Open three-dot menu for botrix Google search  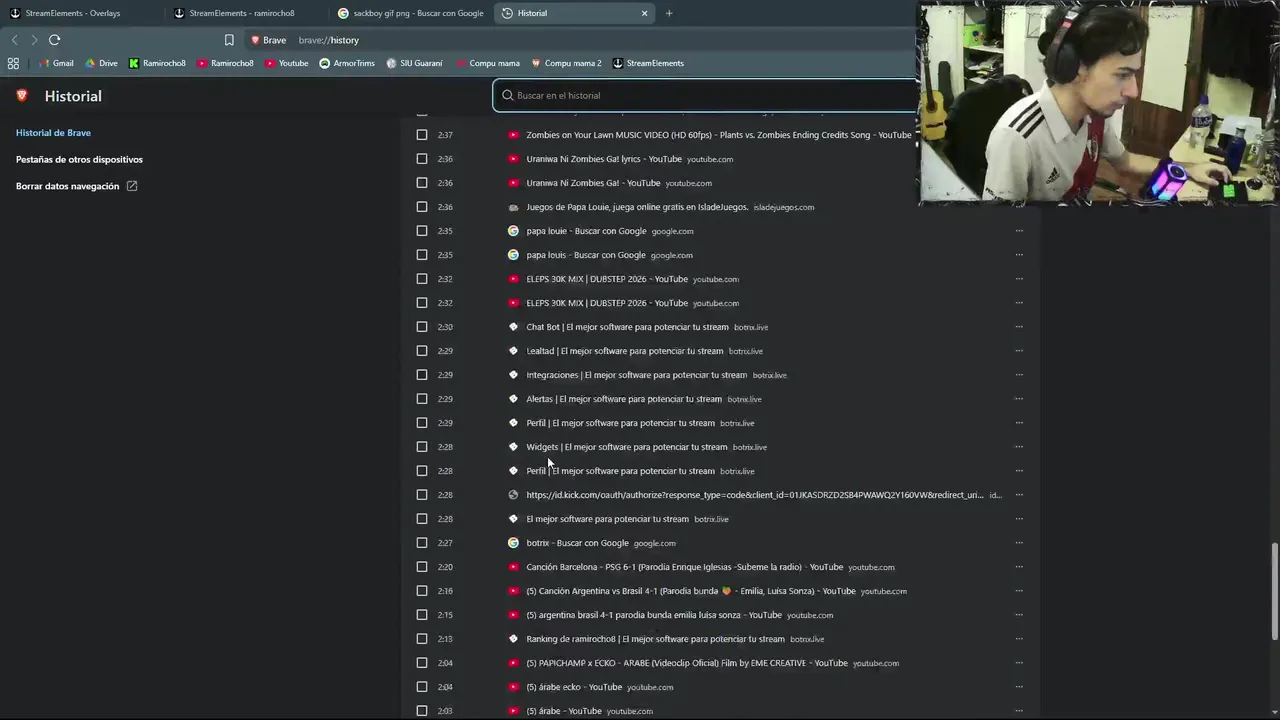coord(1019,543)
